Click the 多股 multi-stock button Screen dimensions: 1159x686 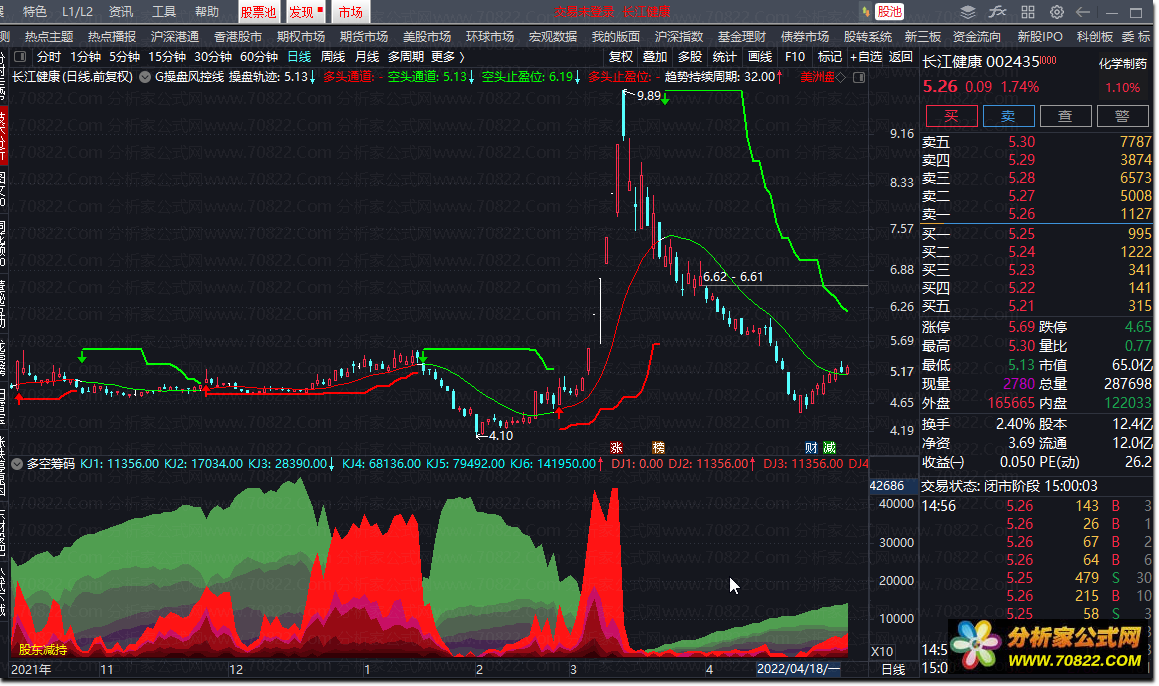click(x=690, y=57)
